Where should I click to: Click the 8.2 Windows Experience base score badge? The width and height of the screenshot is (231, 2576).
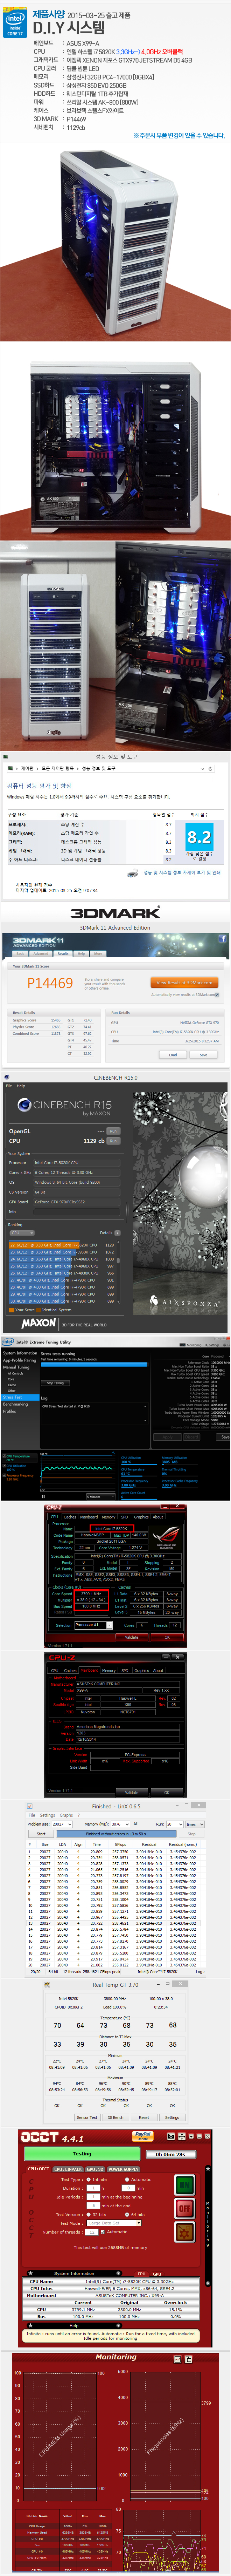point(200,837)
